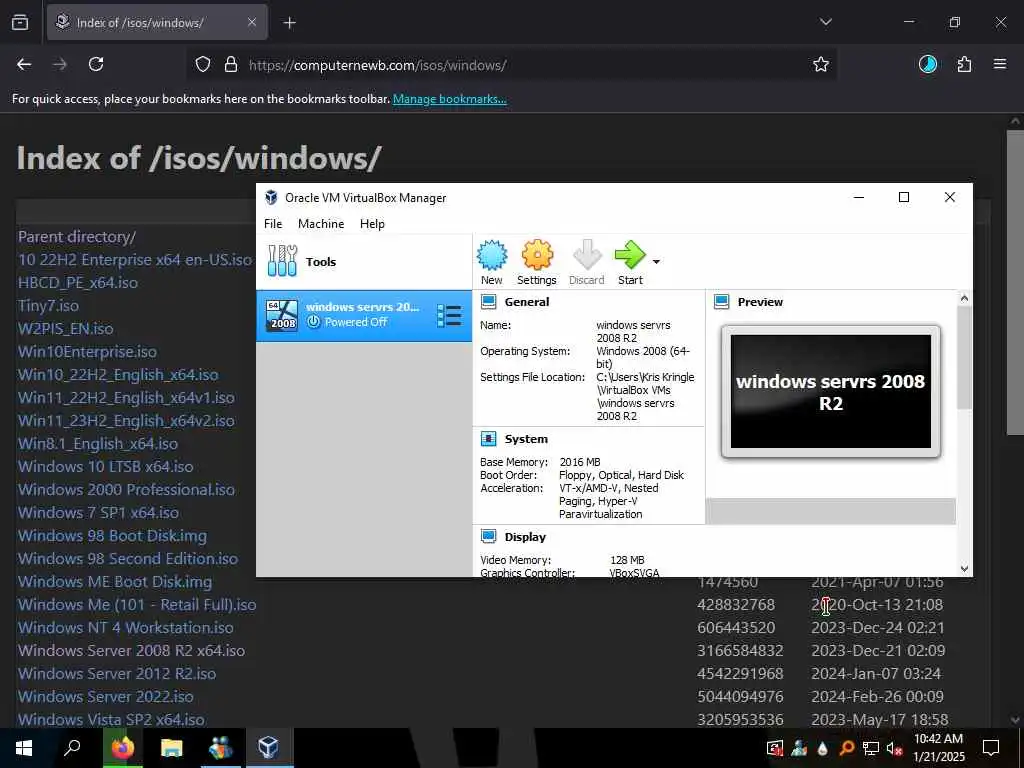The width and height of the screenshot is (1024, 768).
Task: Click the size value 3166584832
Action: coord(740,650)
